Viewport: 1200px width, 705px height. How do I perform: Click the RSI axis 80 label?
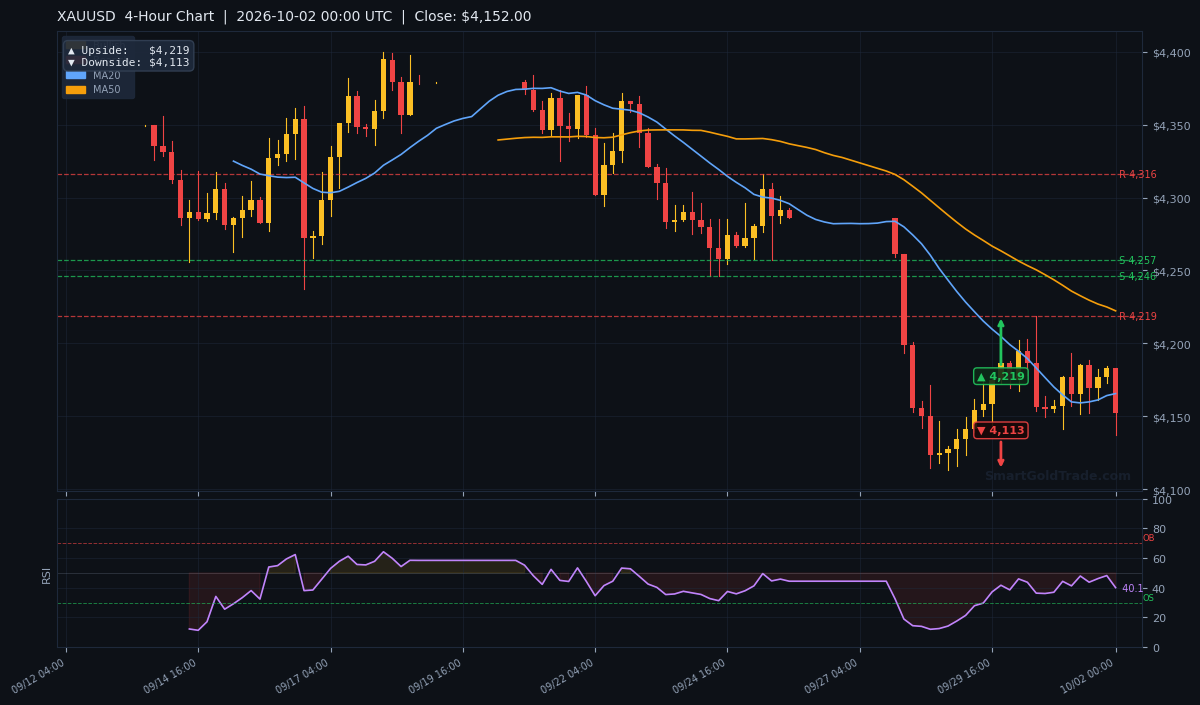pos(1159,529)
